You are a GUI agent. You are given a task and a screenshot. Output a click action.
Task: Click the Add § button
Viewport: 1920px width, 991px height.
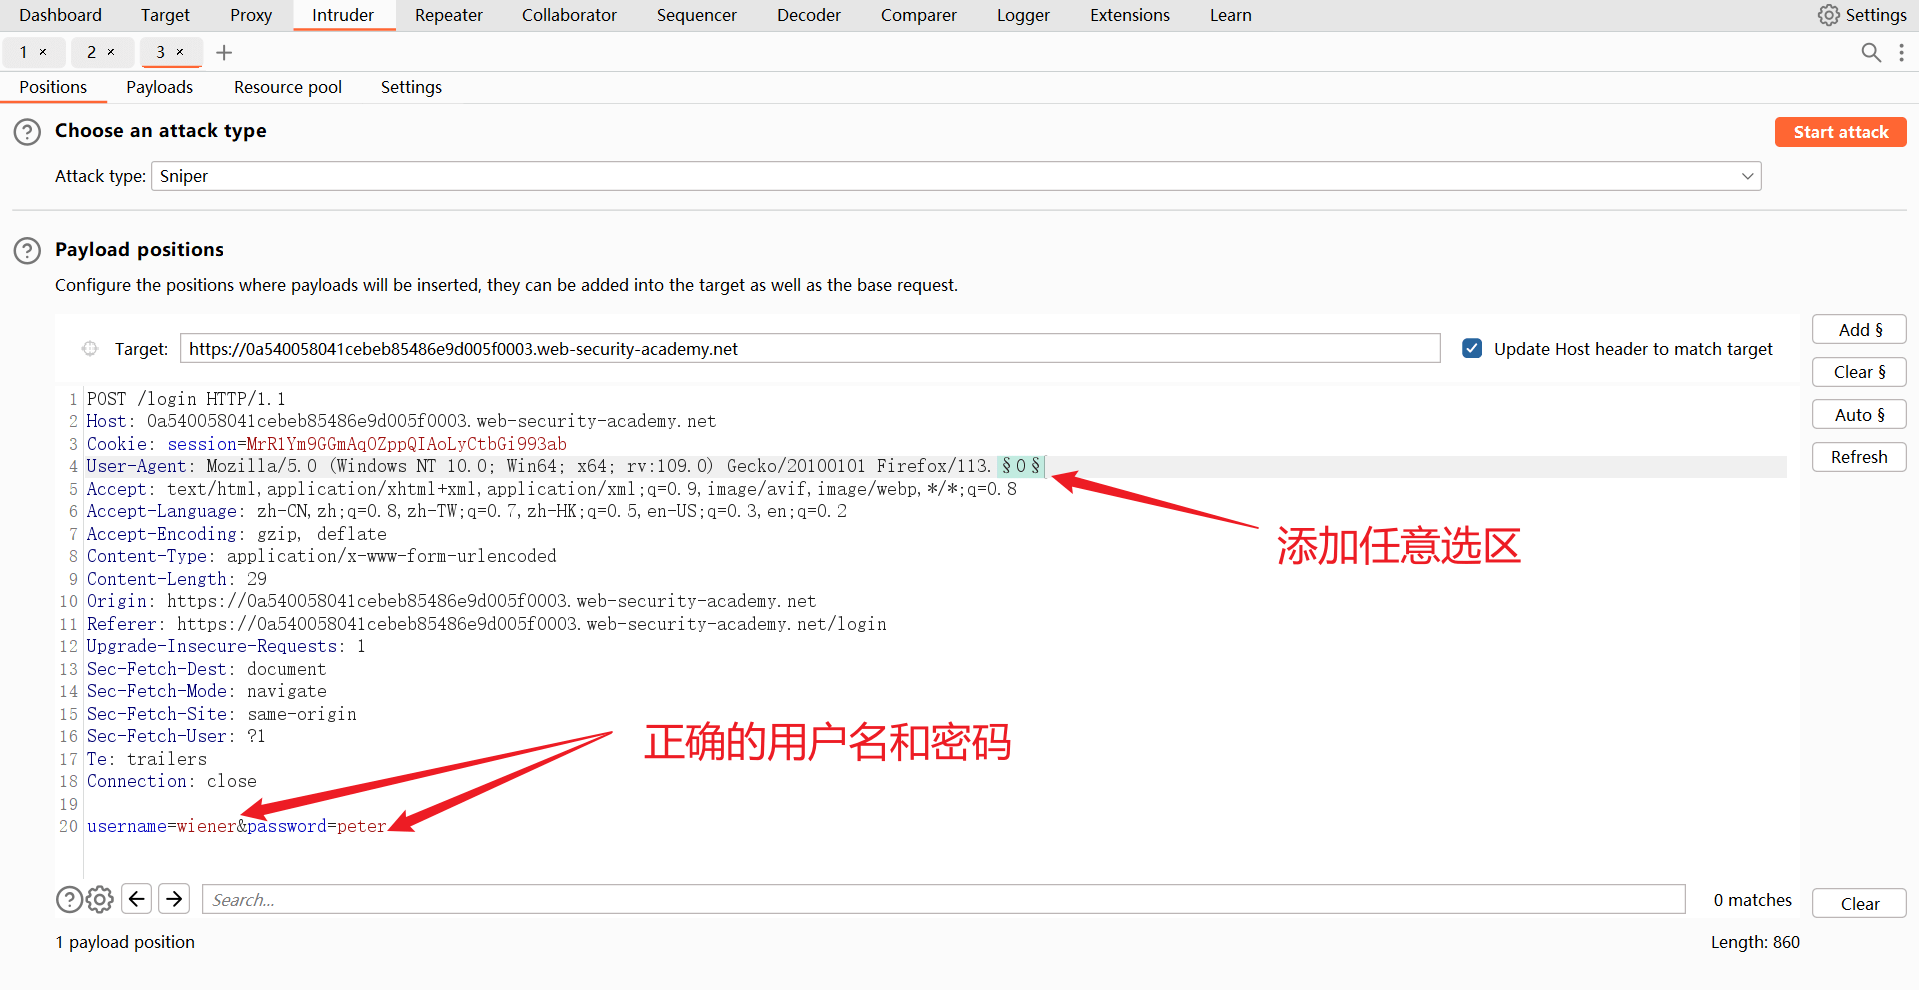1859,330
